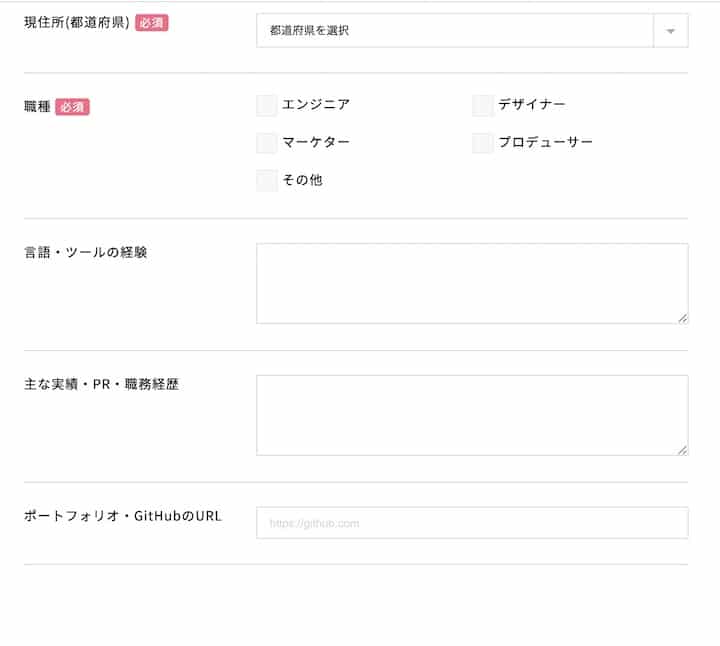Screen dimensions: 720x646
Task: Click the 必須 badge beside 現住所(都道府県)
Action: tap(152, 23)
